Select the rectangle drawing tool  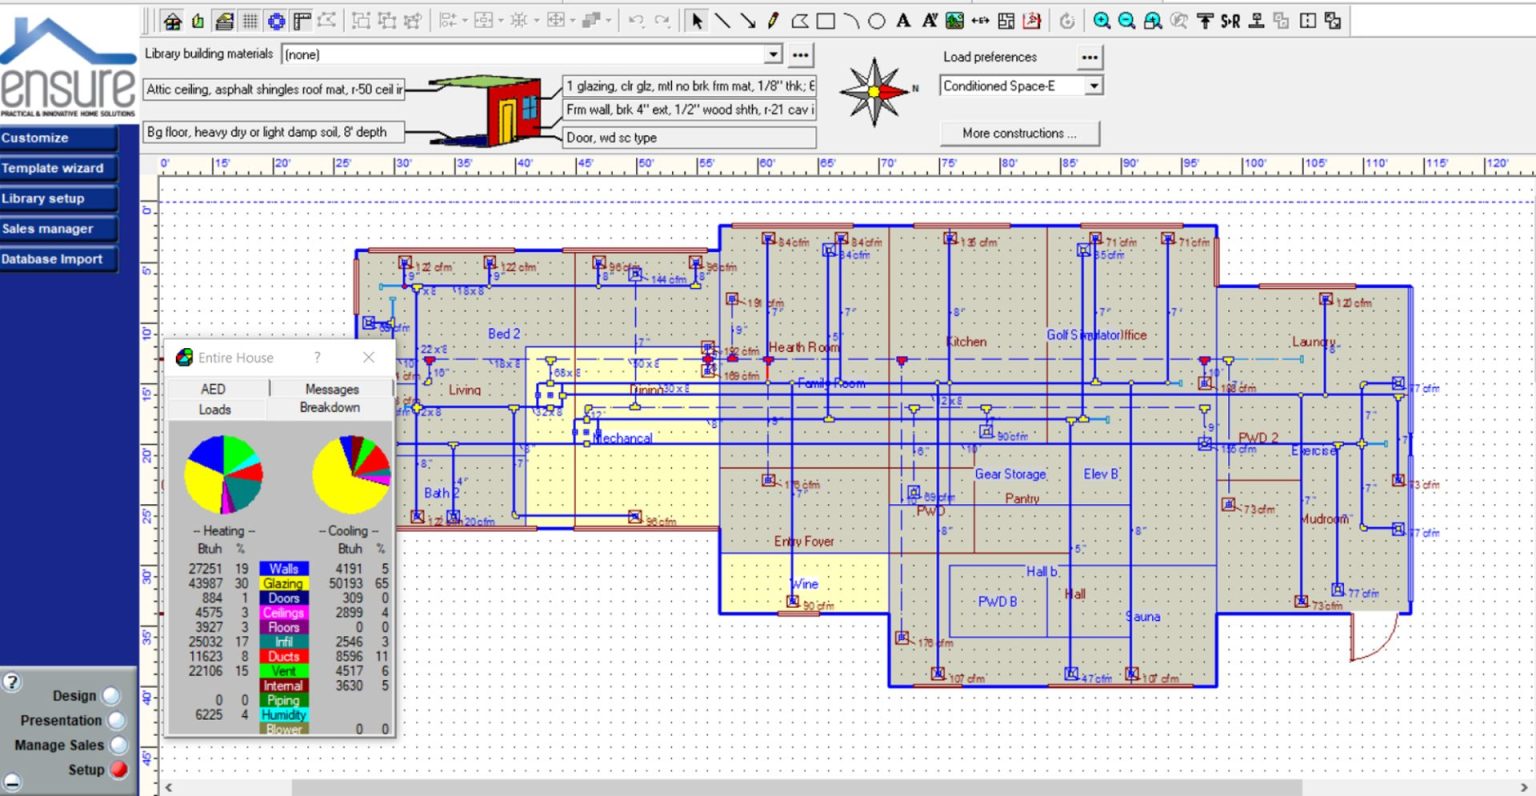point(825,20)
